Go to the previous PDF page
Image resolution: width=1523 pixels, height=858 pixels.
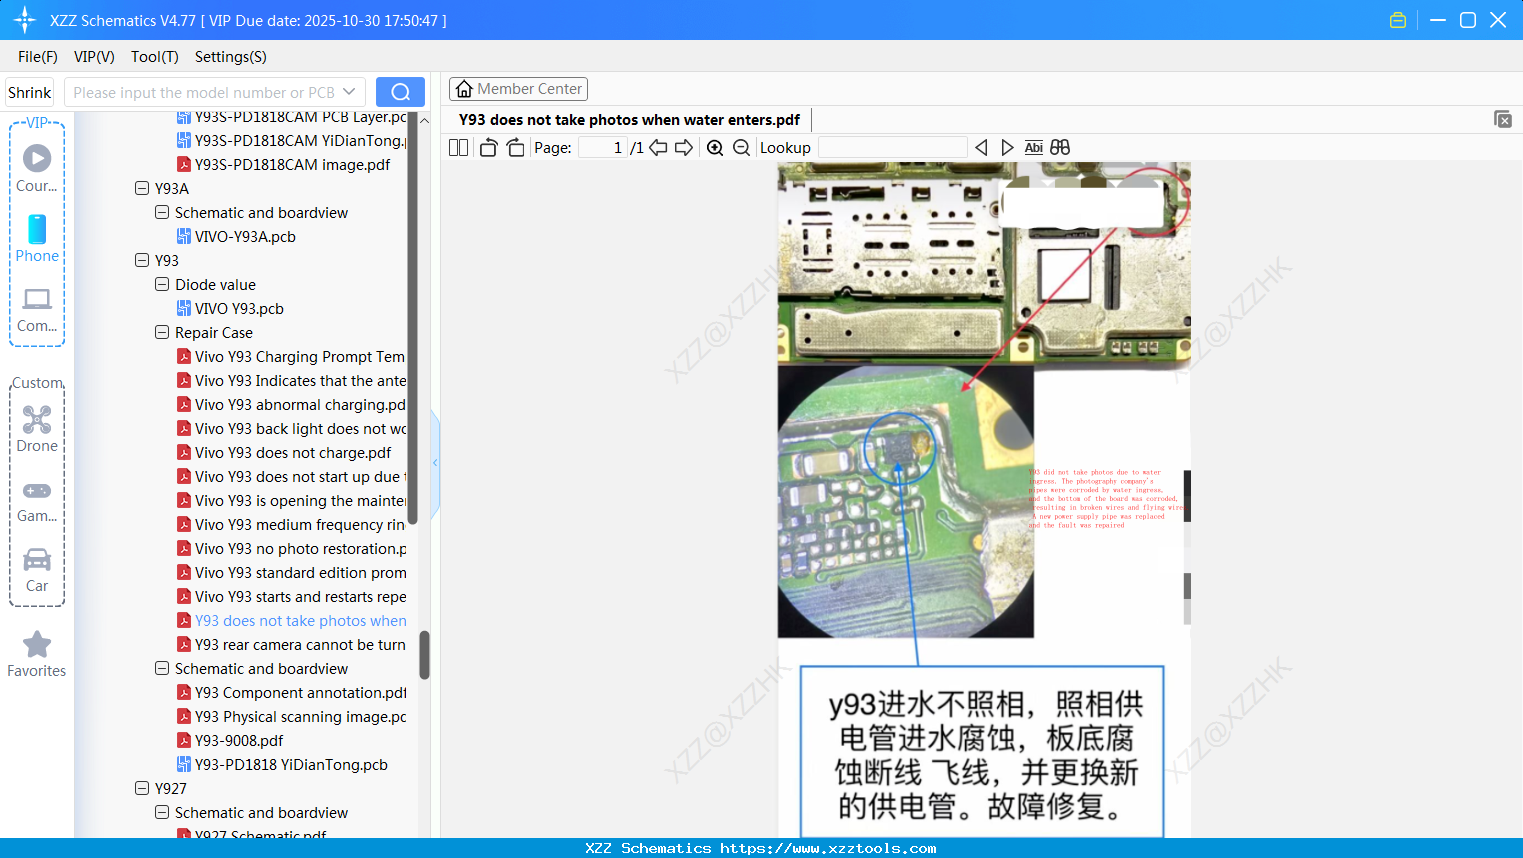658,148
